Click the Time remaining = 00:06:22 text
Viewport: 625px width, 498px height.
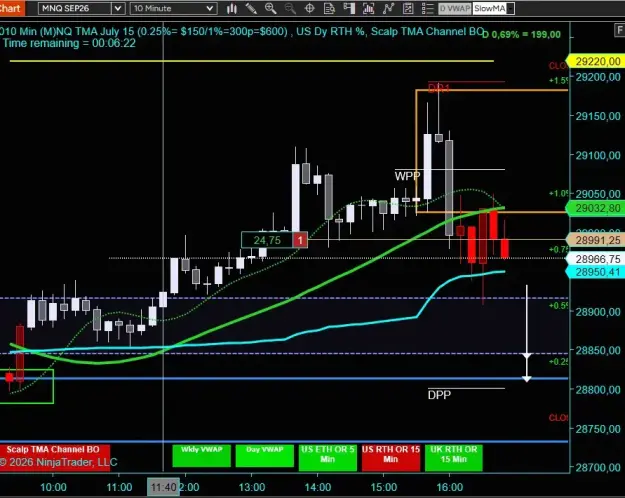point(69,43)
